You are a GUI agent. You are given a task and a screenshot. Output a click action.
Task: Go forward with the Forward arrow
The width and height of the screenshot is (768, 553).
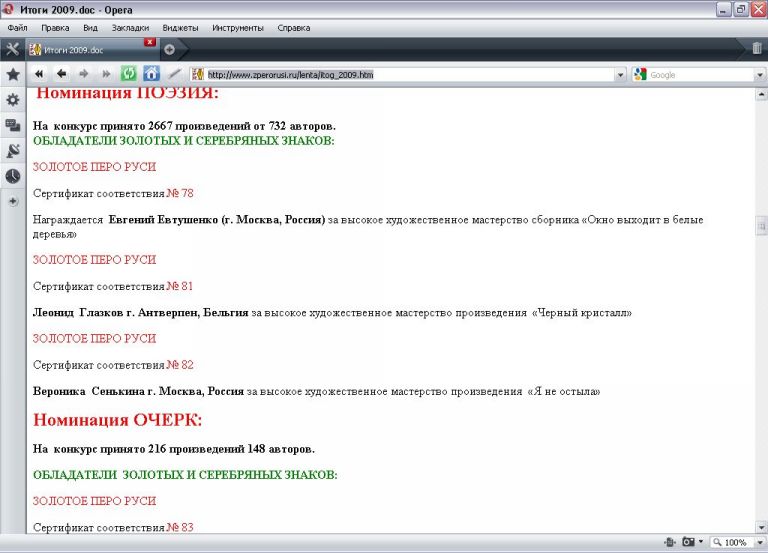[x=84, y=74]
